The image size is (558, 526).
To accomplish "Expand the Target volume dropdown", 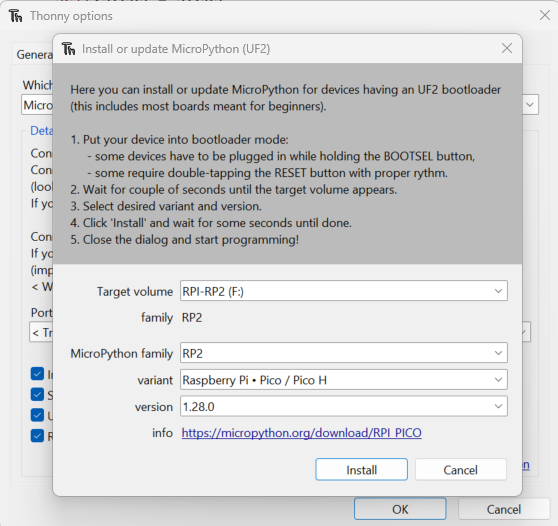I will coord(344,291).
